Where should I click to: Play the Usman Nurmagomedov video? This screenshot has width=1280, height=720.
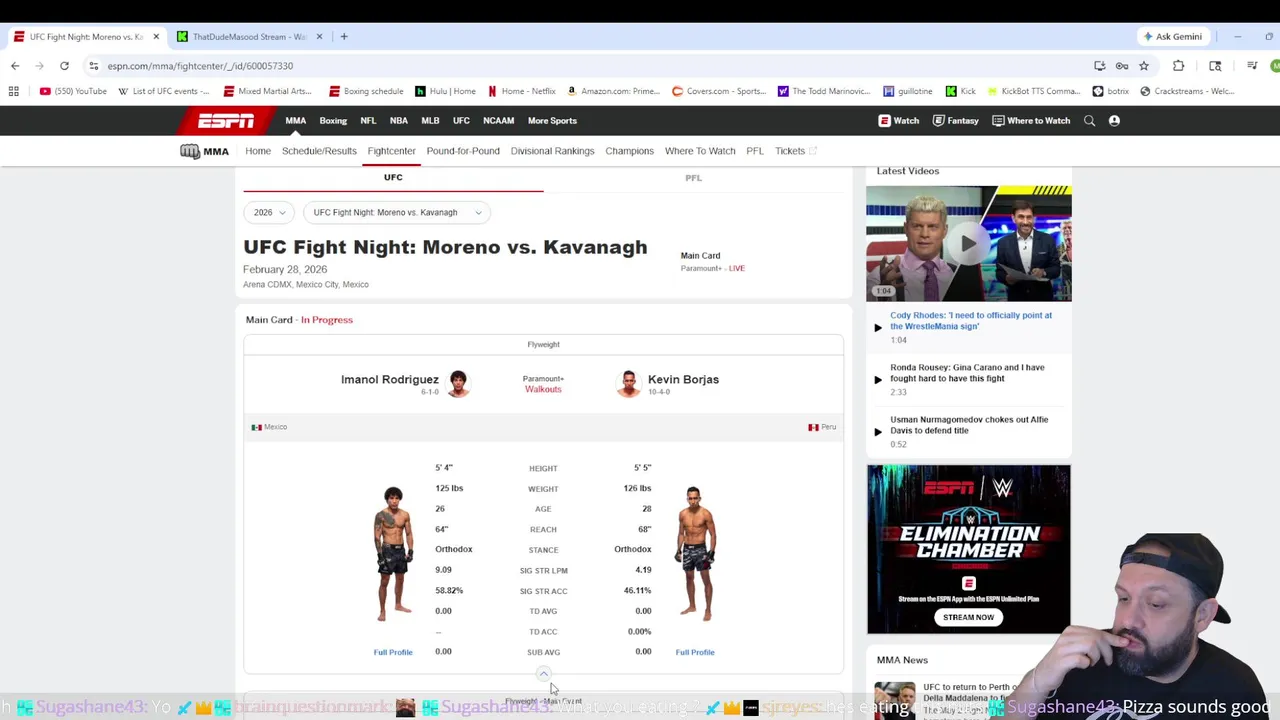(x=878, y=431)
